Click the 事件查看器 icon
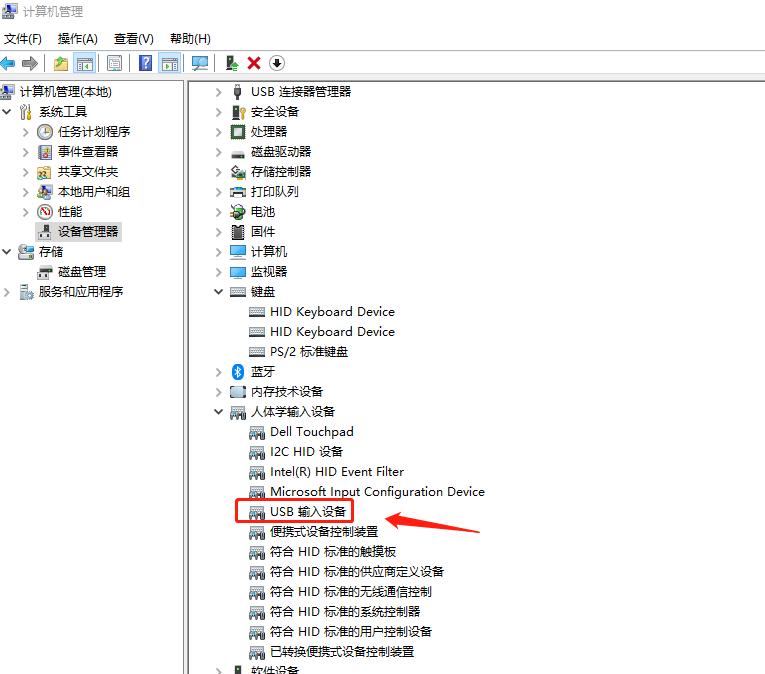This screenshot has height=674, width=765. (x=44, y=152)
